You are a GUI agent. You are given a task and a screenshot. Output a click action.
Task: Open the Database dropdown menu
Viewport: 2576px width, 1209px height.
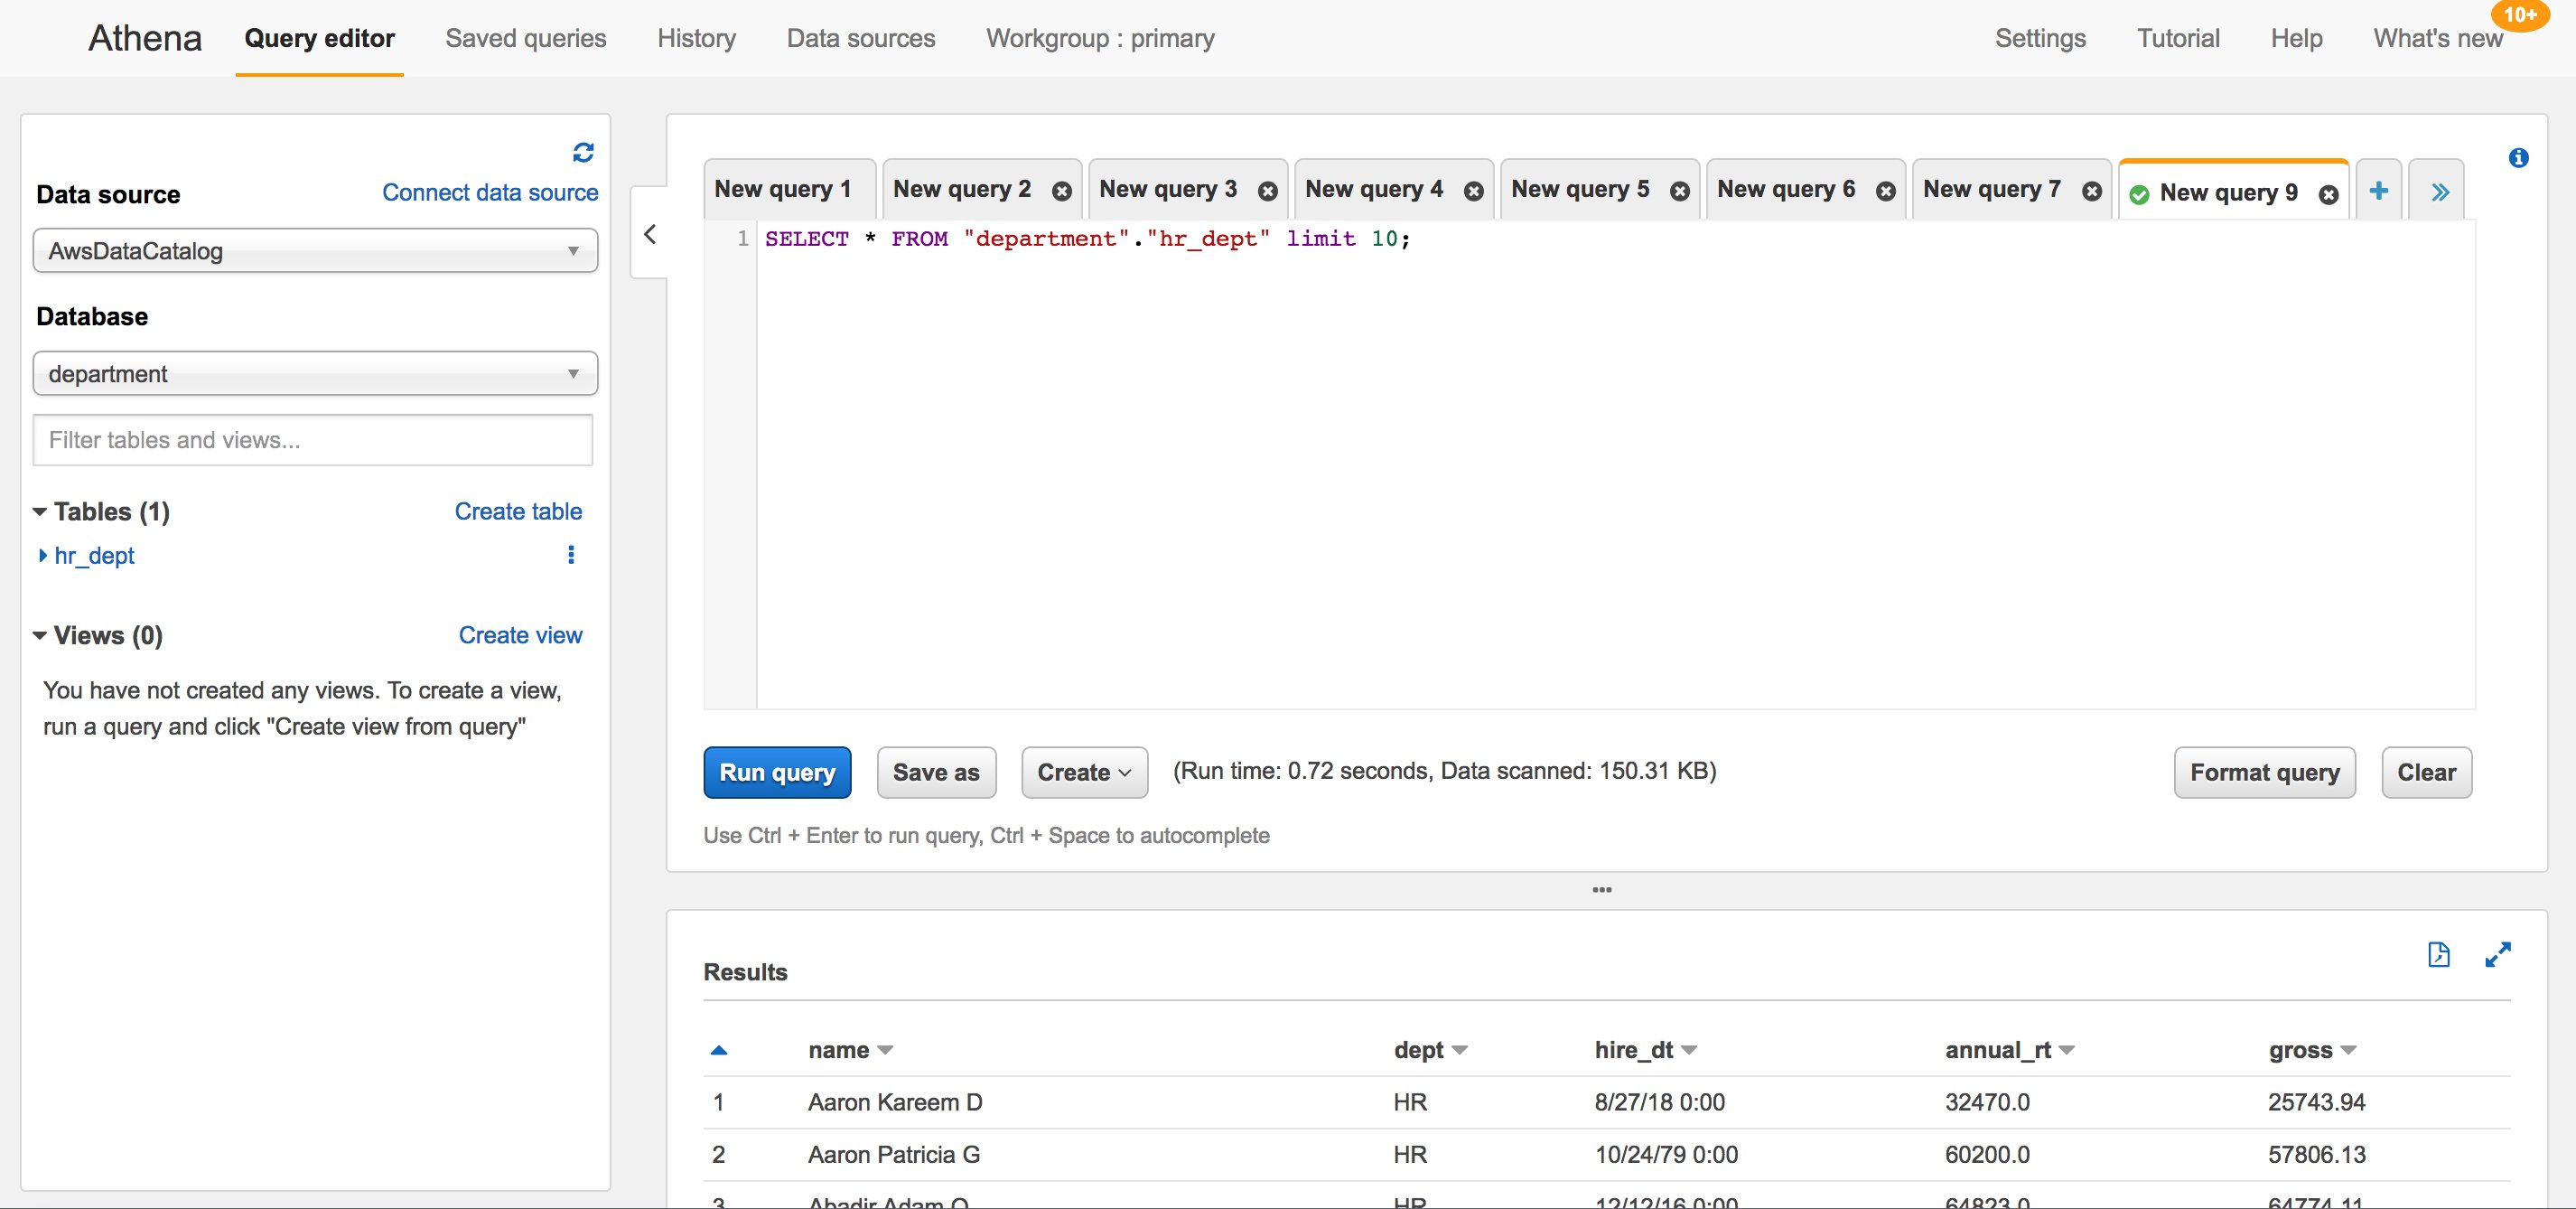click(x=315, y=373)
